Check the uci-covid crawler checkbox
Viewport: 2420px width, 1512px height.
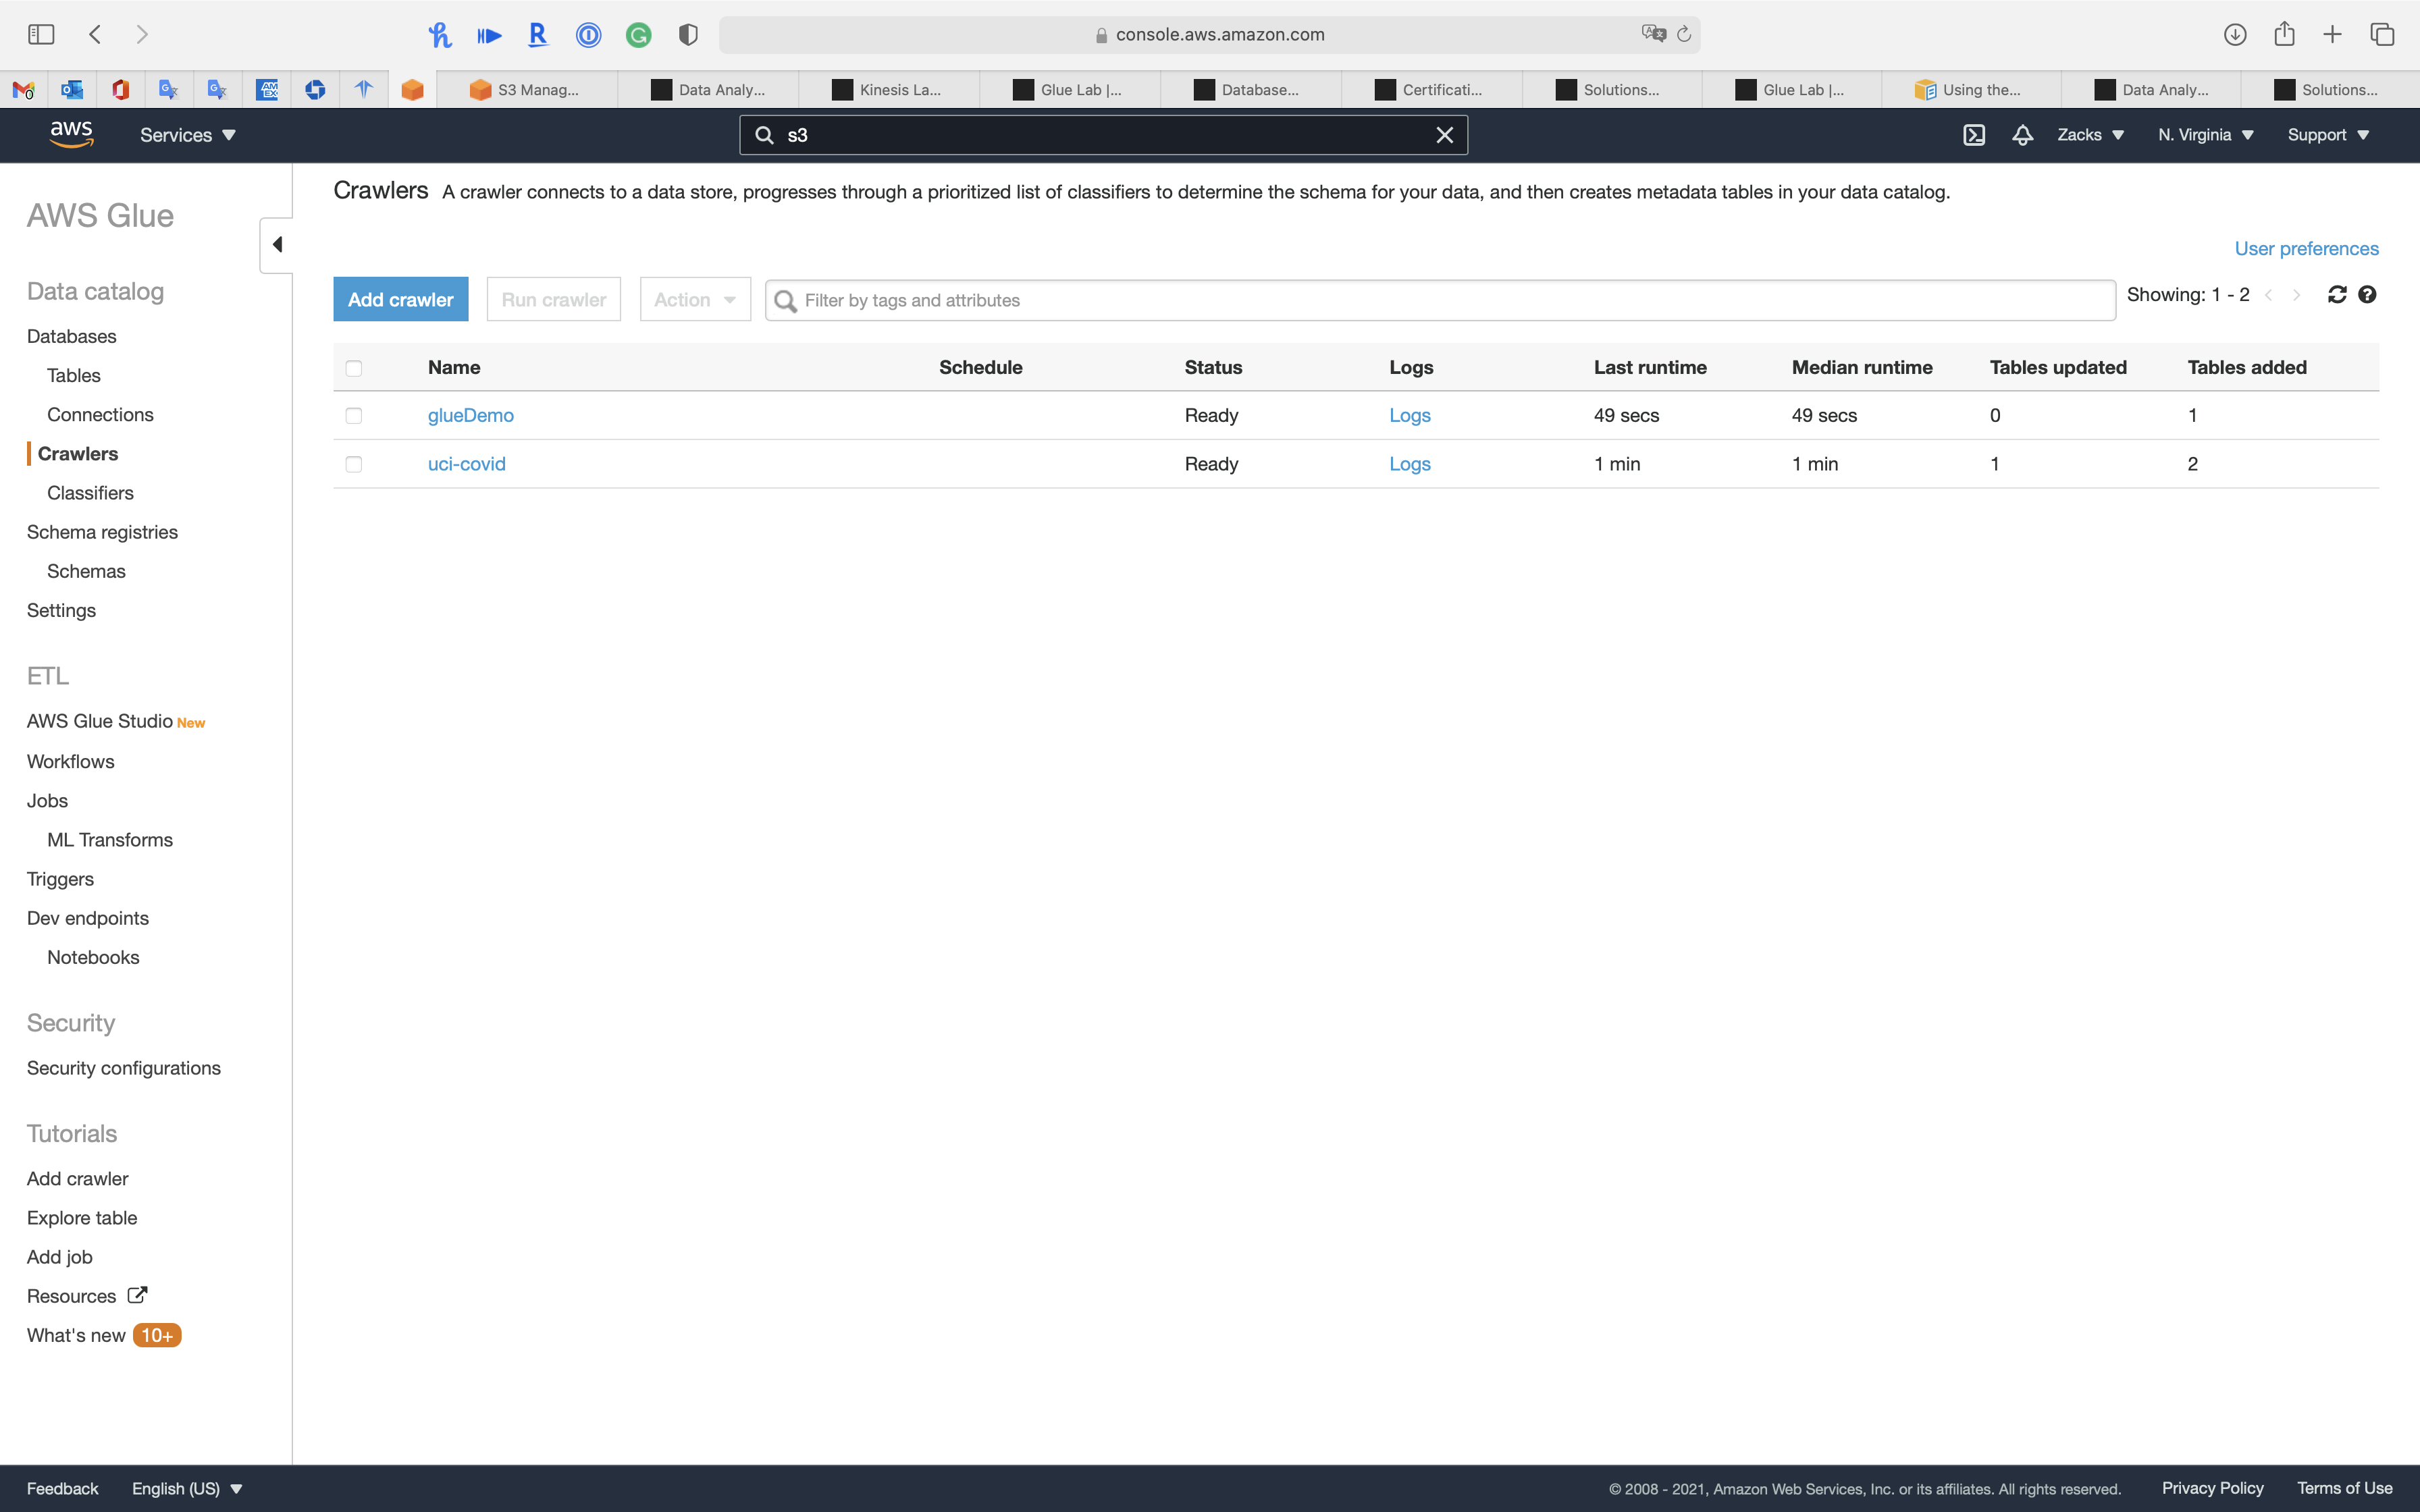tap(354, 464)
